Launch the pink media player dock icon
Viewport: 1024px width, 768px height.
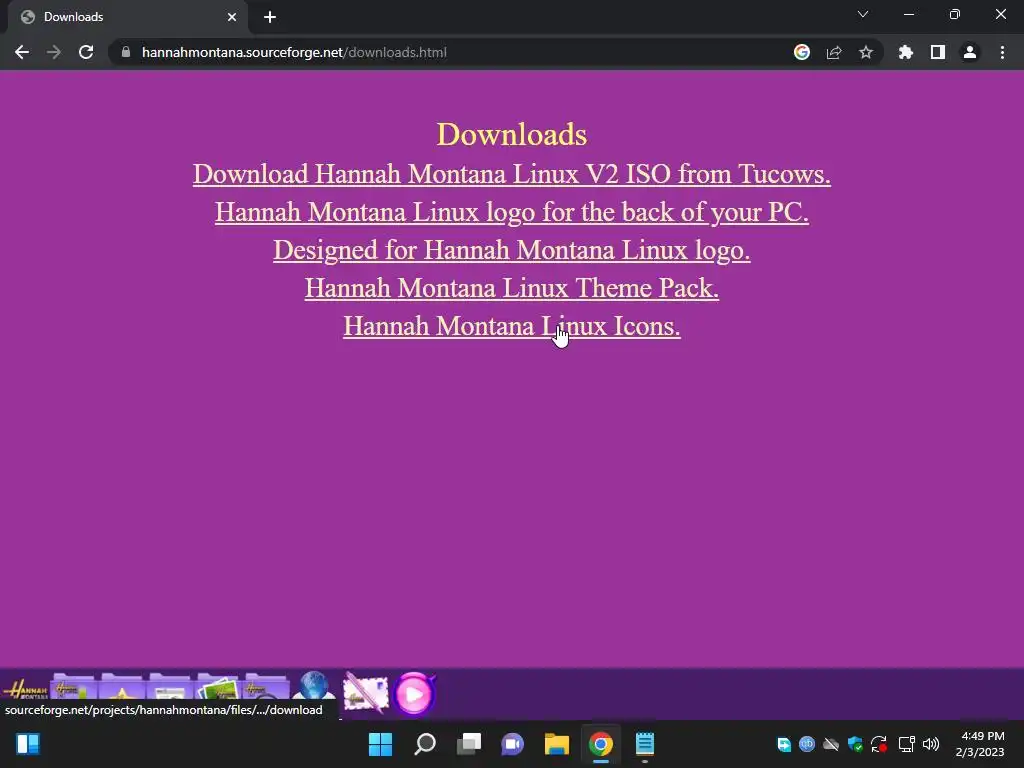[414, 694]
